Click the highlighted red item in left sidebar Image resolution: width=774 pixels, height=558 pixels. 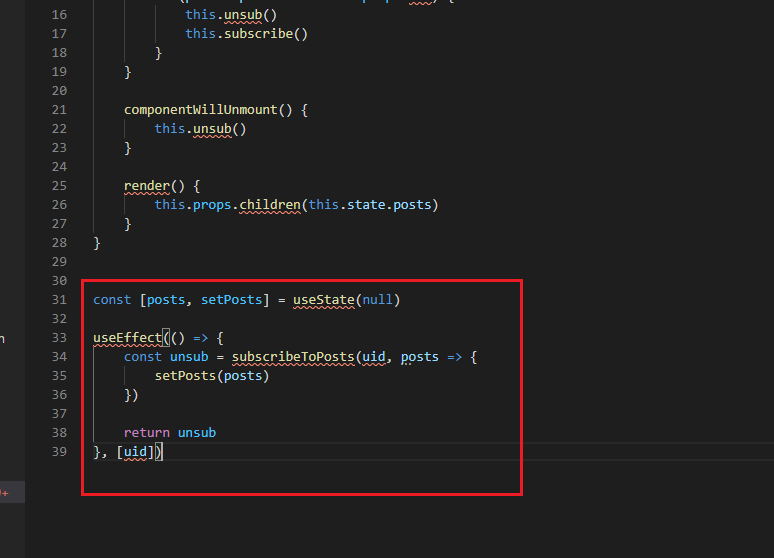[6, 492]
